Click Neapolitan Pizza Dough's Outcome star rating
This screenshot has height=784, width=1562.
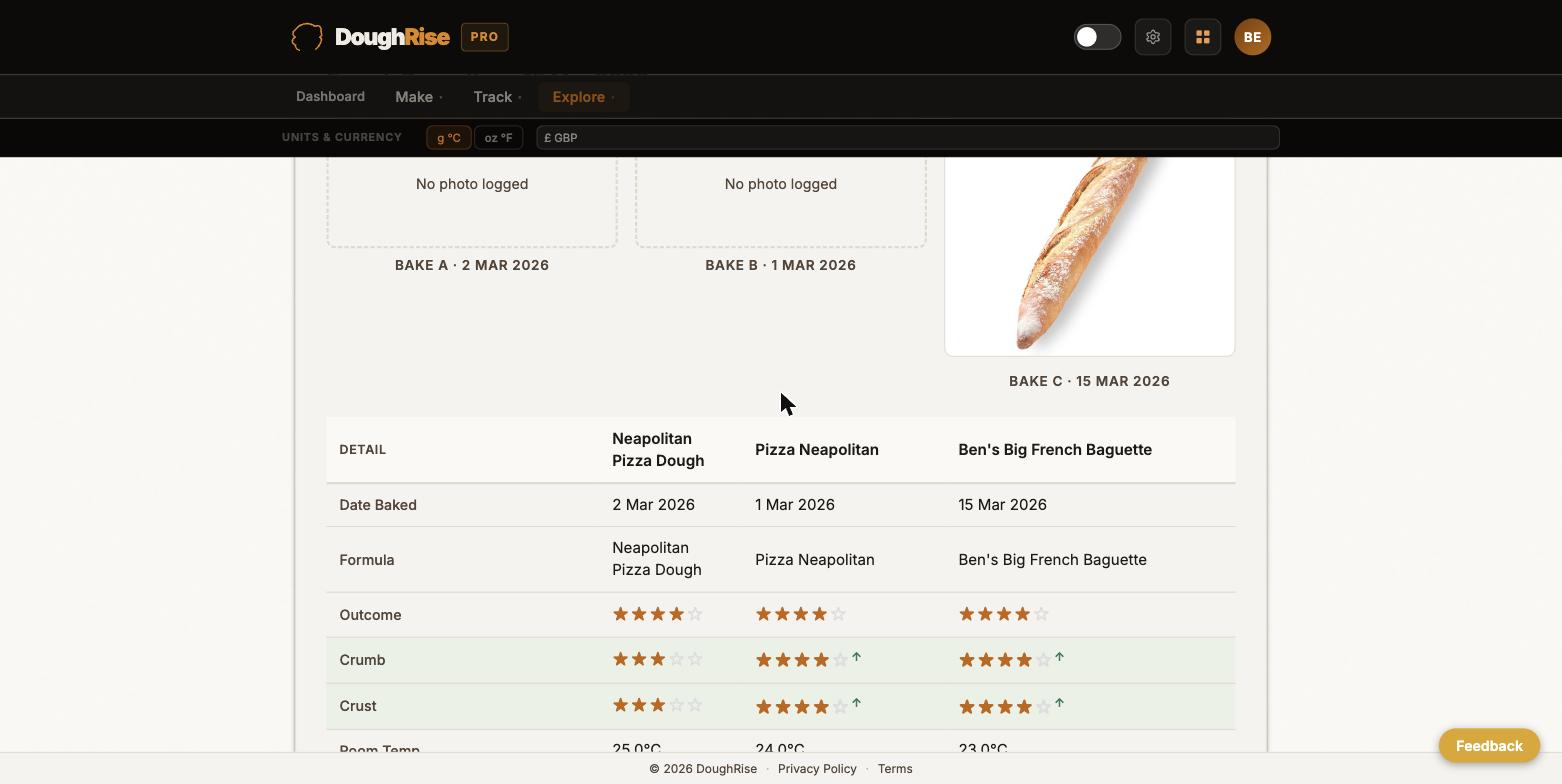coord(658,614)
